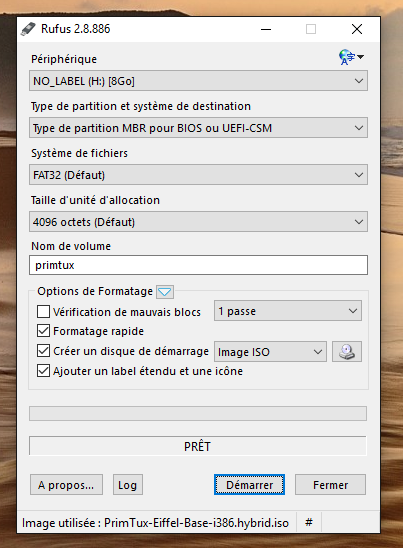Viewport: 403px width, 548px height.
Task: Collapse advanced options blue triangle
Action: coord(165,291)
